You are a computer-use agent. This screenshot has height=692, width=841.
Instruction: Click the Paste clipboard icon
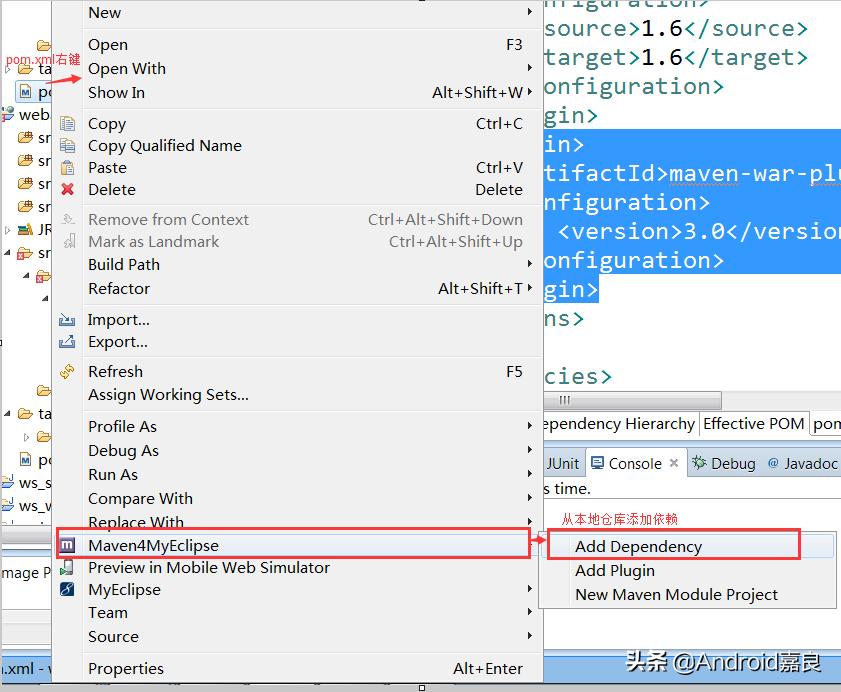pos(67,168)
